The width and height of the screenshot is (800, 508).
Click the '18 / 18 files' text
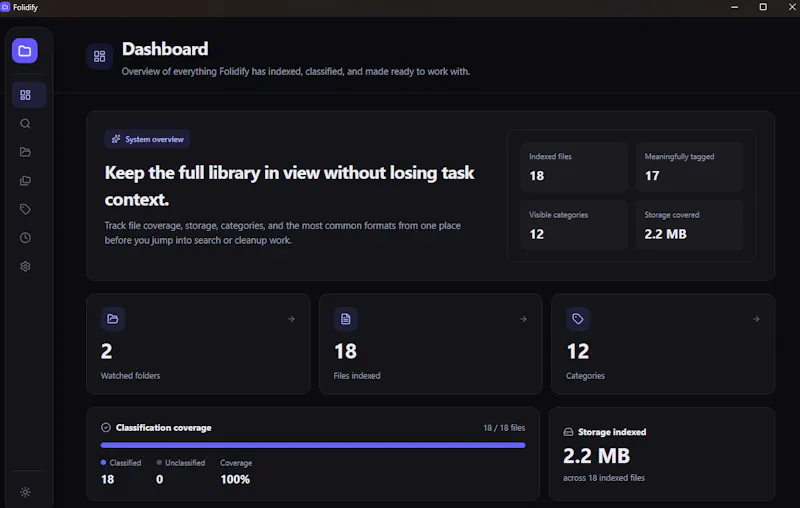(504, 428)
